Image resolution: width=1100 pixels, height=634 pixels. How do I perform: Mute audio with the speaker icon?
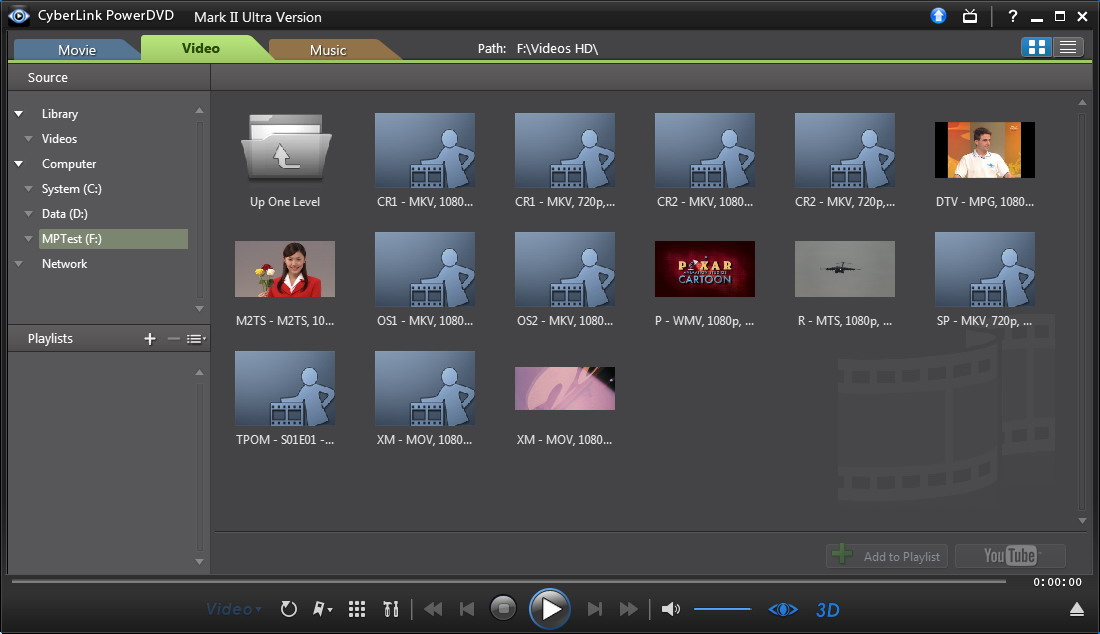(671, 609)
